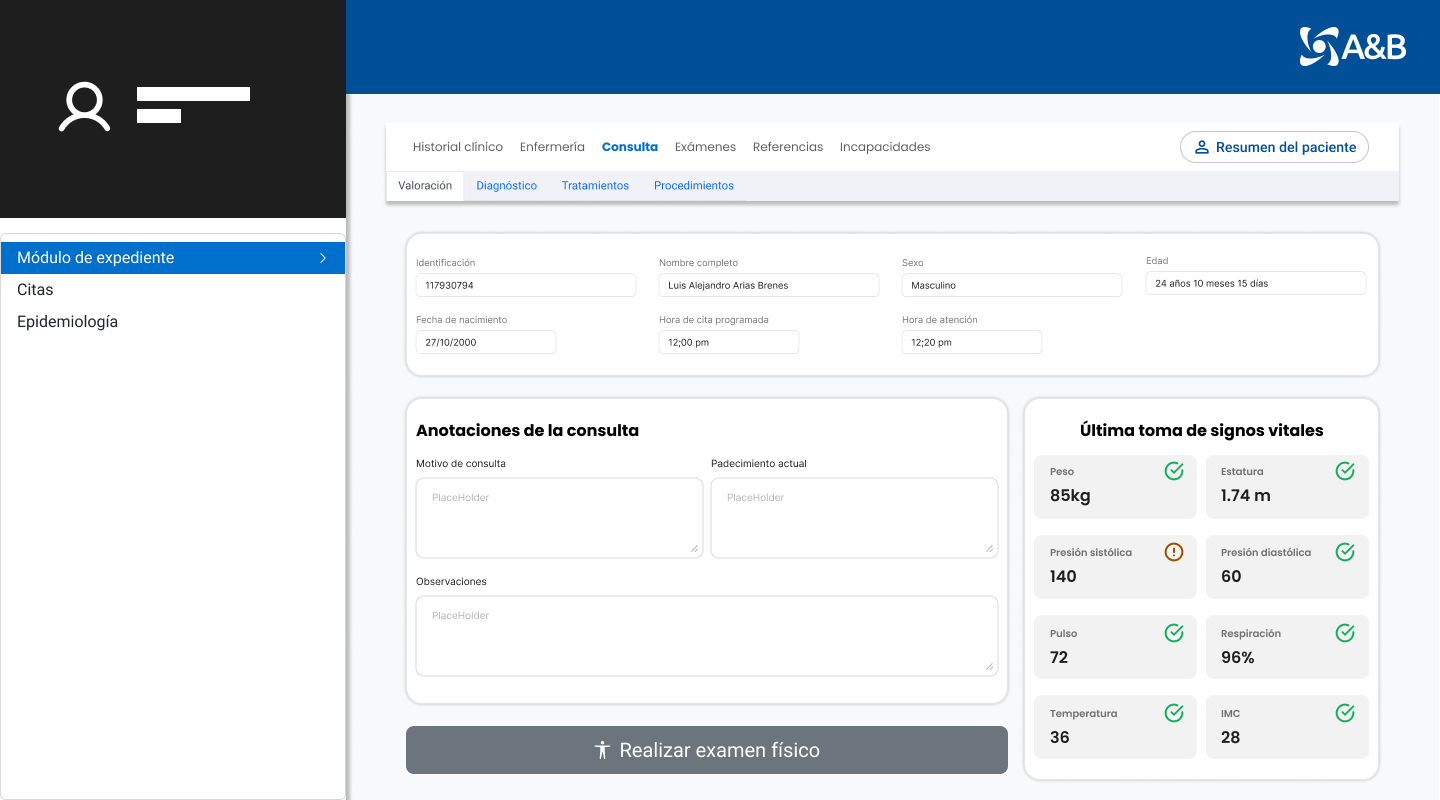This screenshot has height=800, width=1440.
Task: Select the Consulta tab
Action: [x=630, y=147]
